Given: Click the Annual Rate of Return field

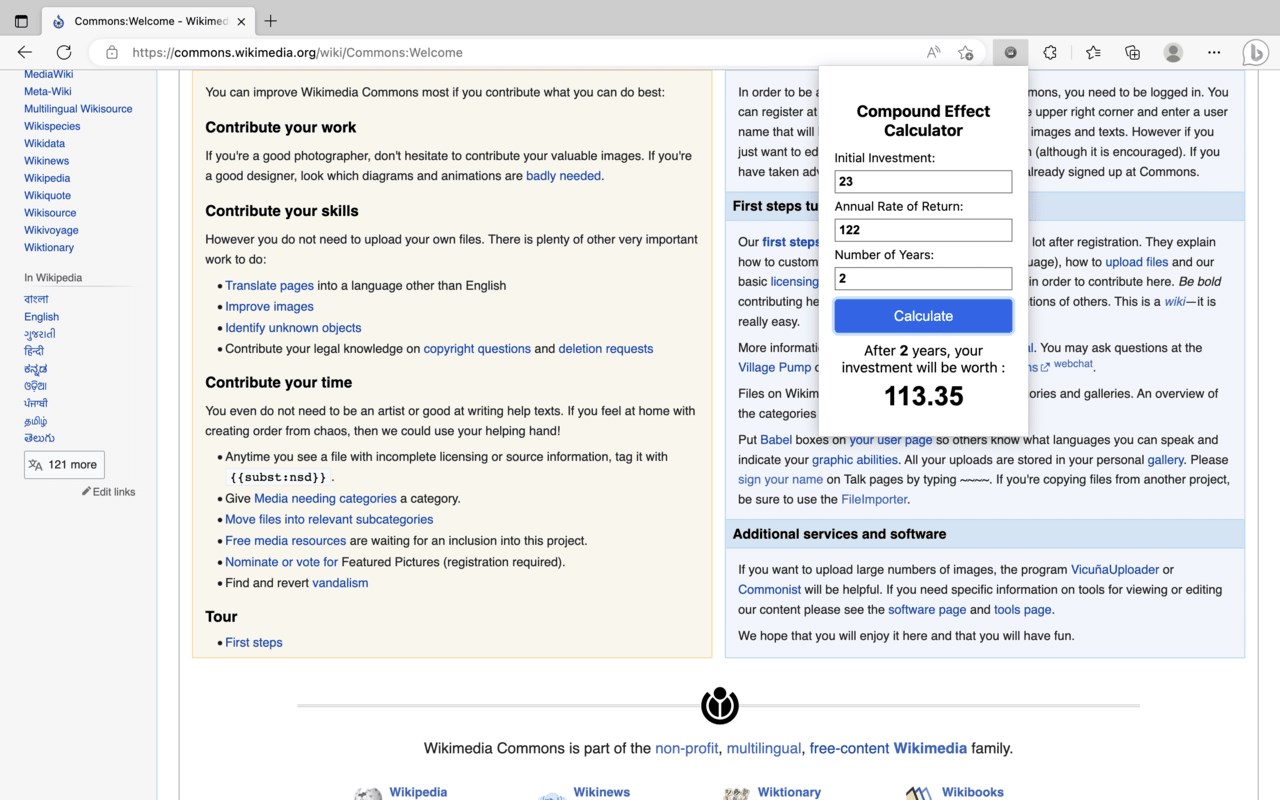Looking at the screenshot, I should click(x=923, y=230).
